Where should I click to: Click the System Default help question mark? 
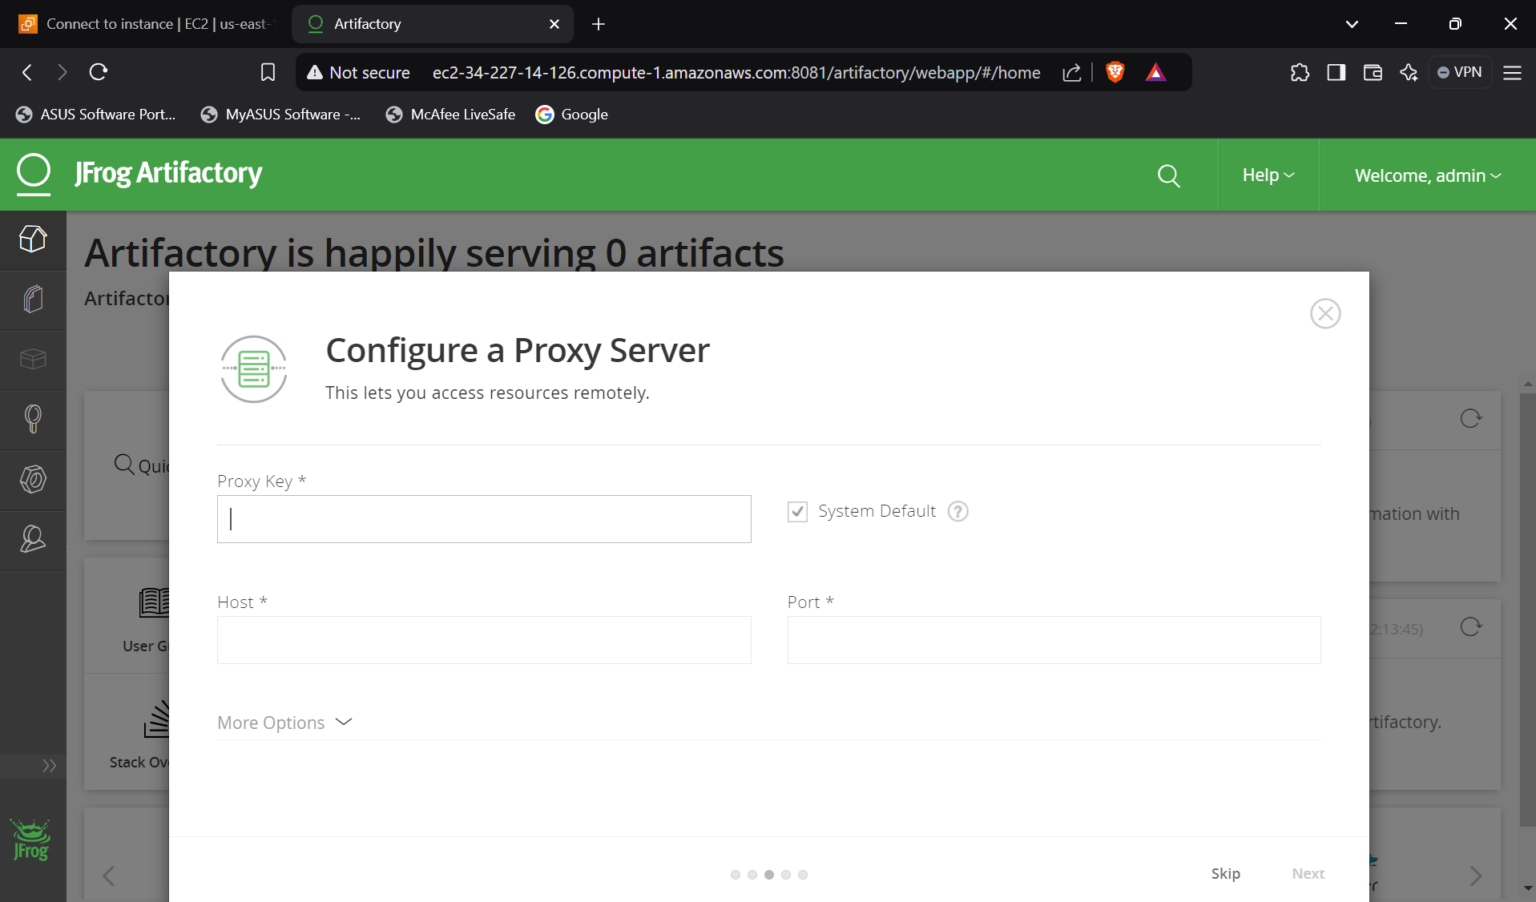click(x=957, y=511)
